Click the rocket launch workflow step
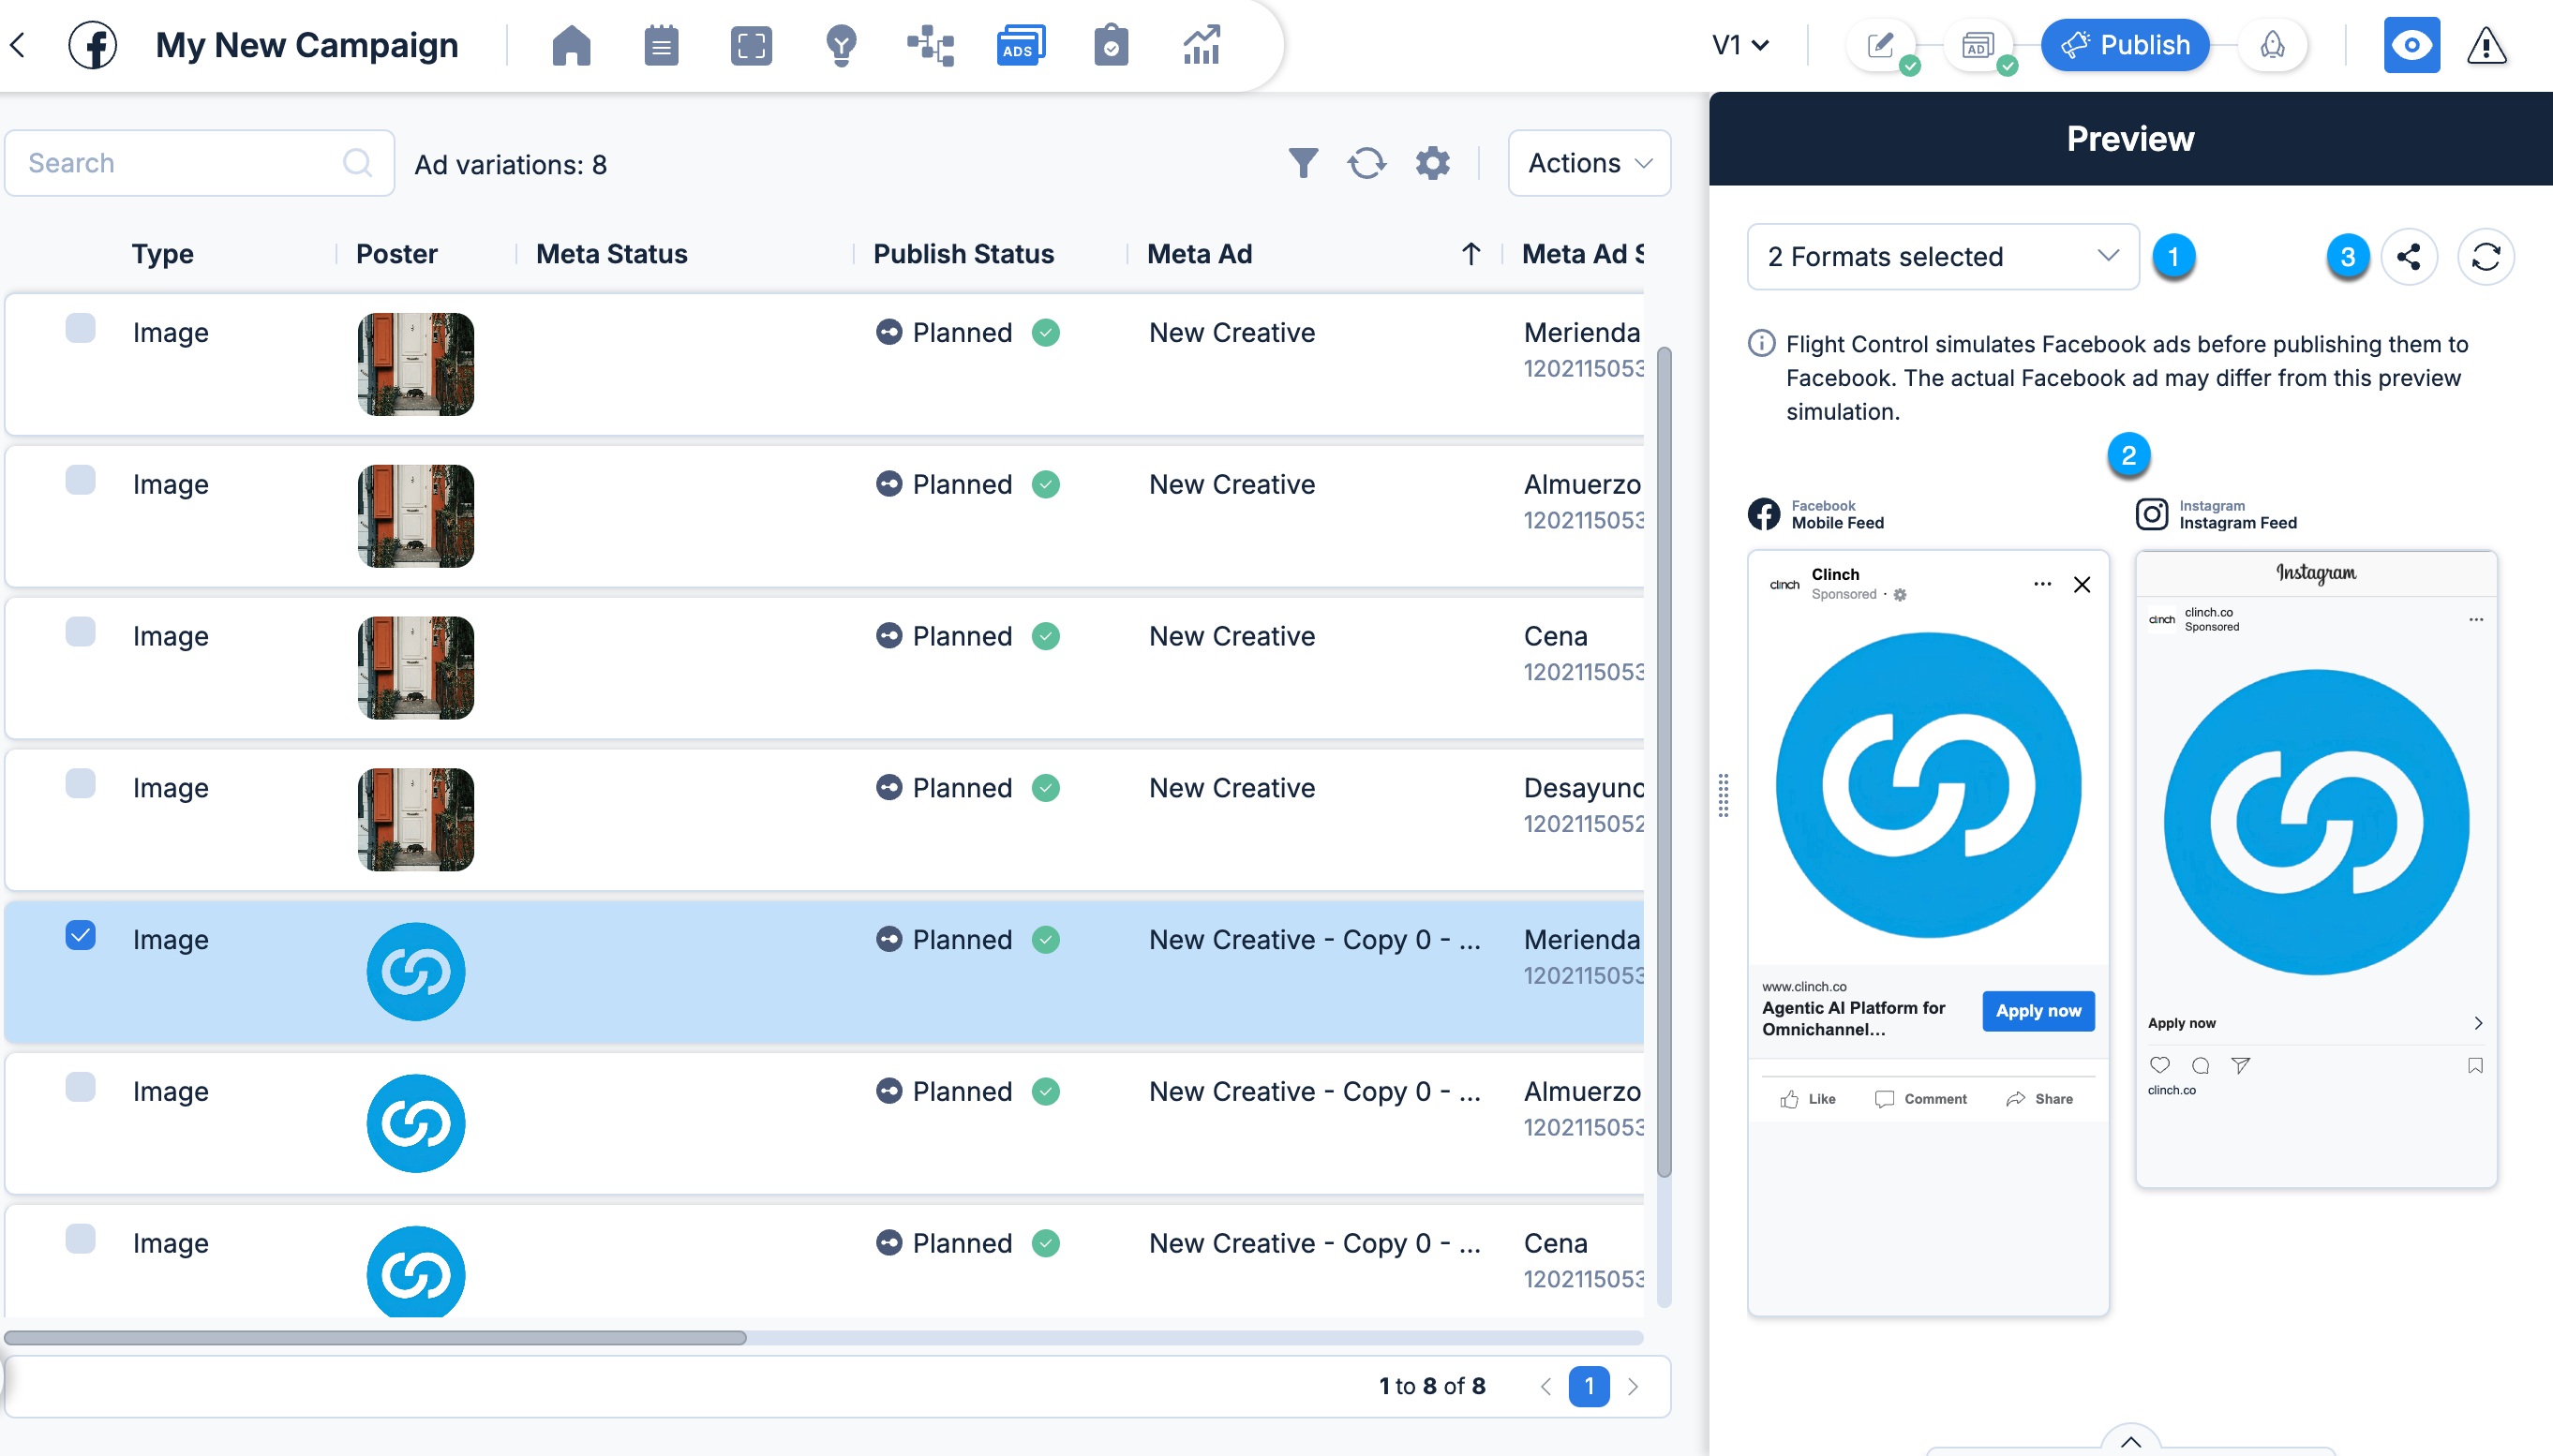Image resolution: width=2553 pixels, height=1456 pixels. pos(2273,45)
